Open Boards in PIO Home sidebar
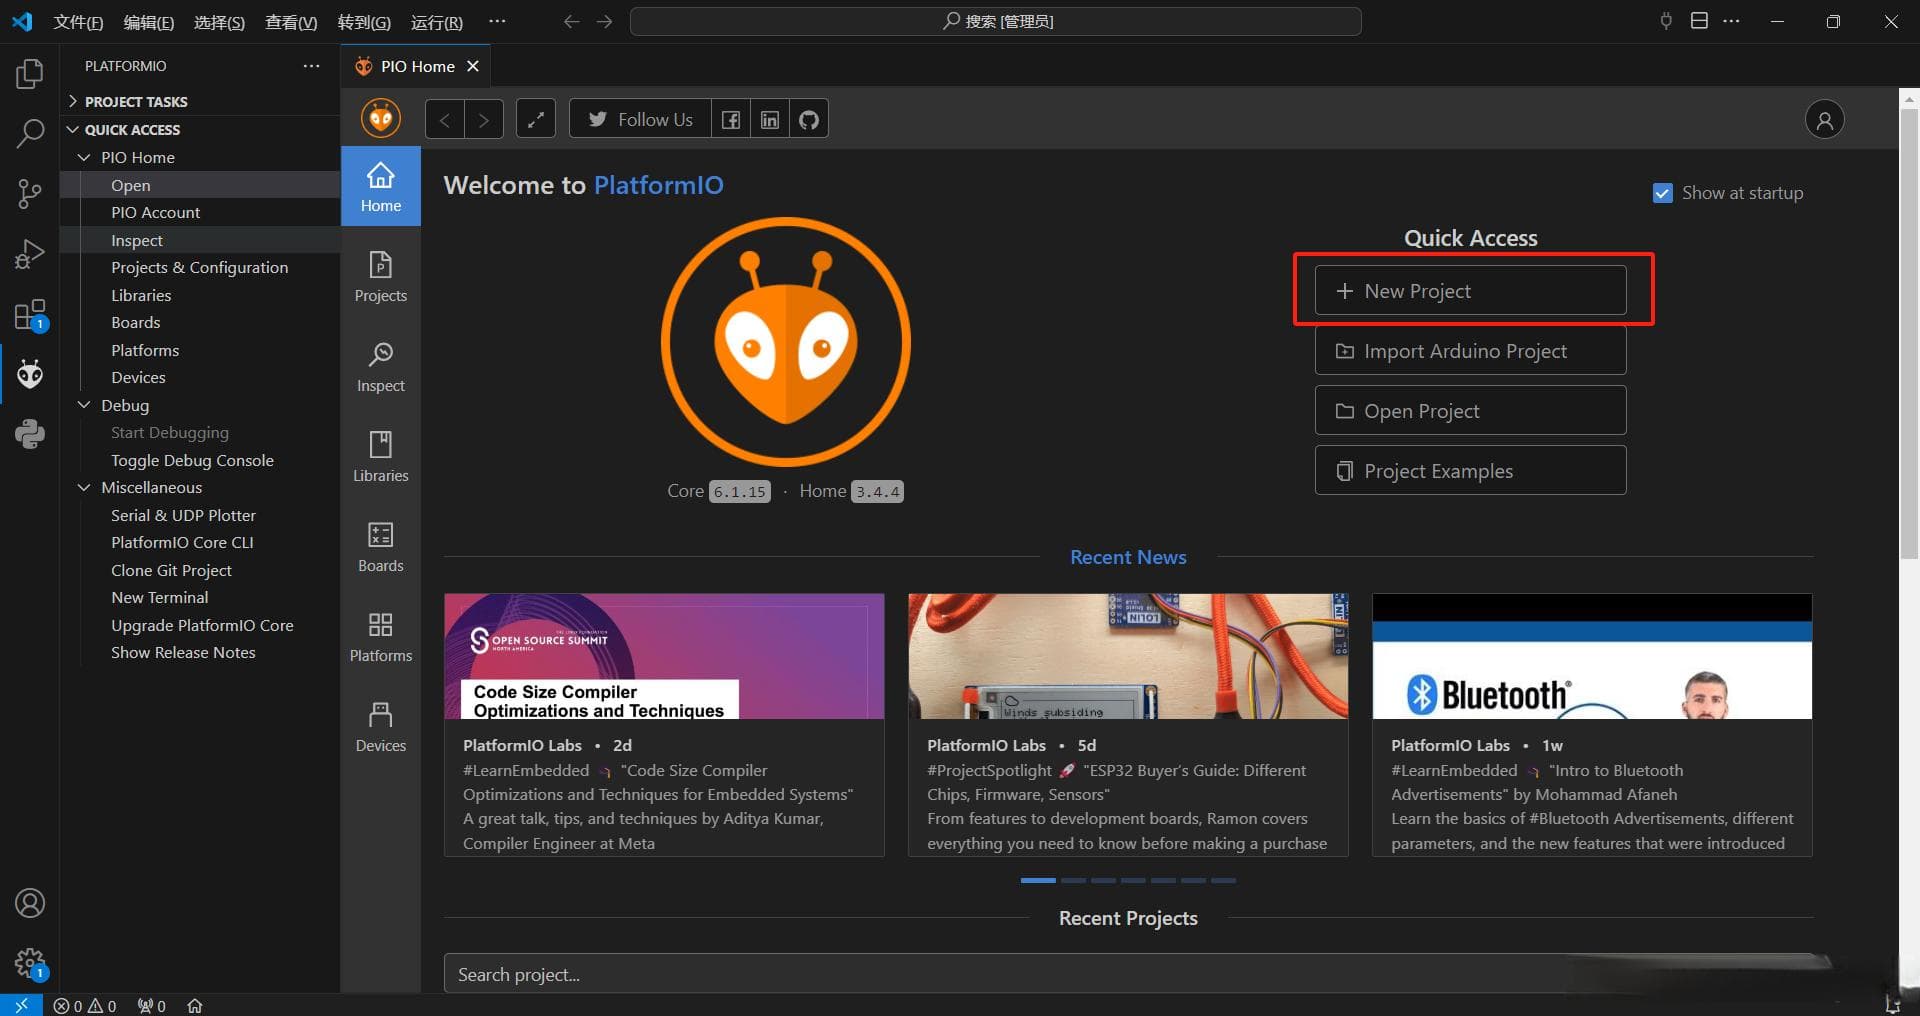The image size is (1920, 1016). pyautogui.click(x=381, y=546)
